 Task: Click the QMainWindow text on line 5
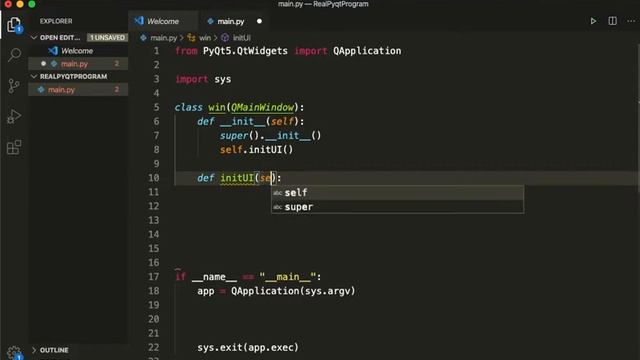pyautogui.click(x=262, y=107)
